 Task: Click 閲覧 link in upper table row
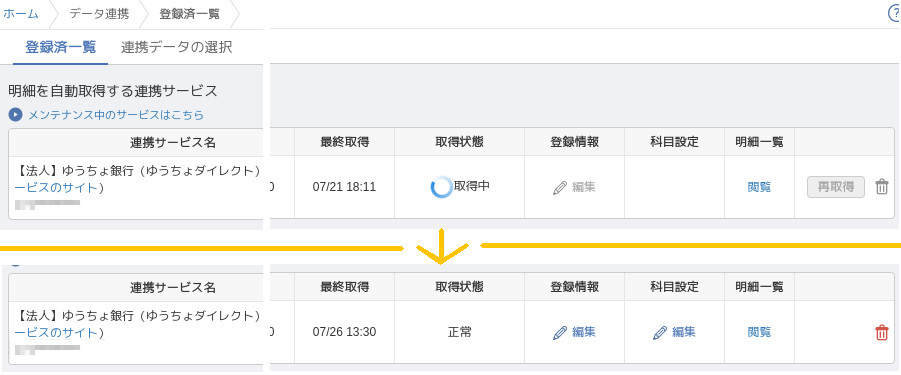click(x=759, y=187)
